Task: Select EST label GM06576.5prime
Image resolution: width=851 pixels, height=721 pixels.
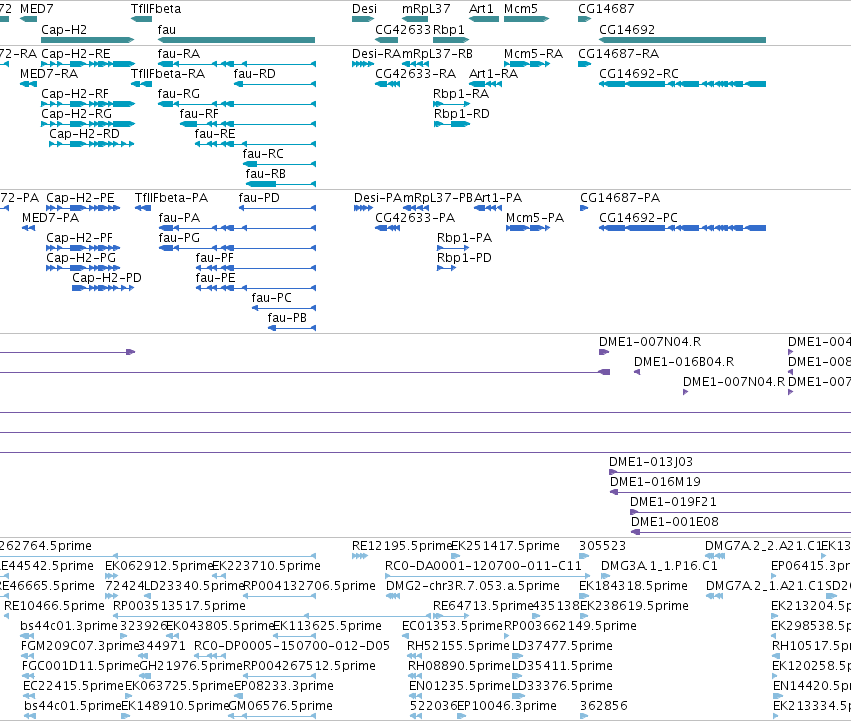Action: (281, 706)
